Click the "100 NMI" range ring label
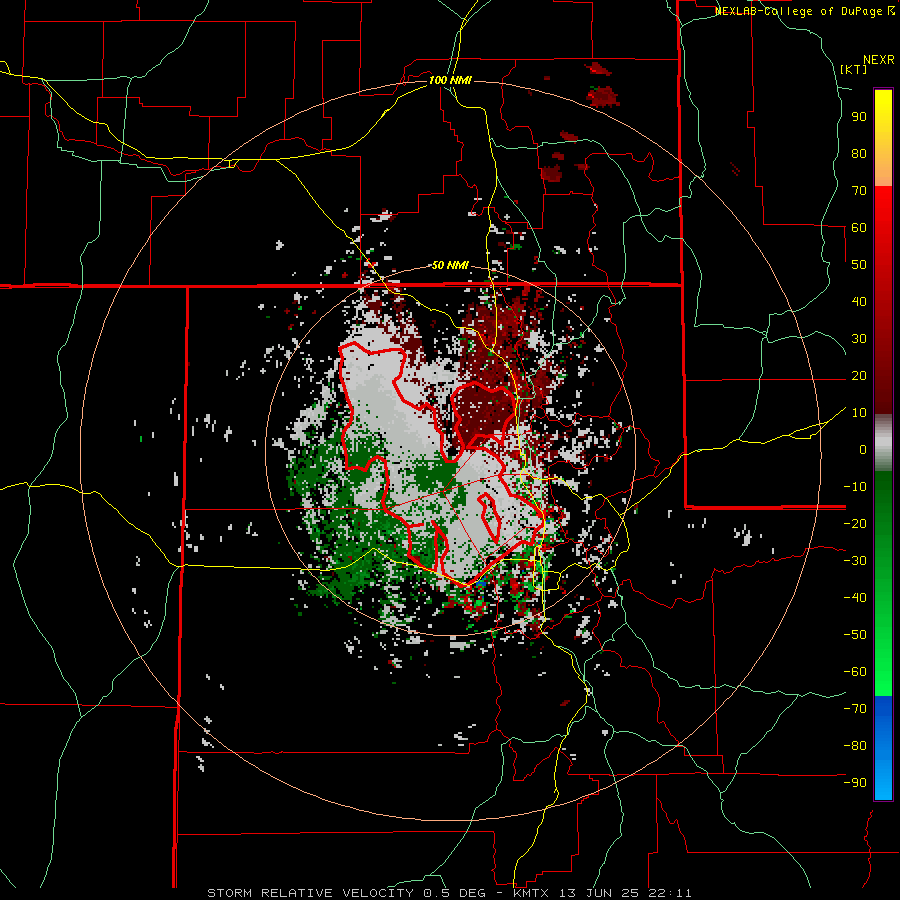The width and height of the screenshot is (900, 900). 450,80
